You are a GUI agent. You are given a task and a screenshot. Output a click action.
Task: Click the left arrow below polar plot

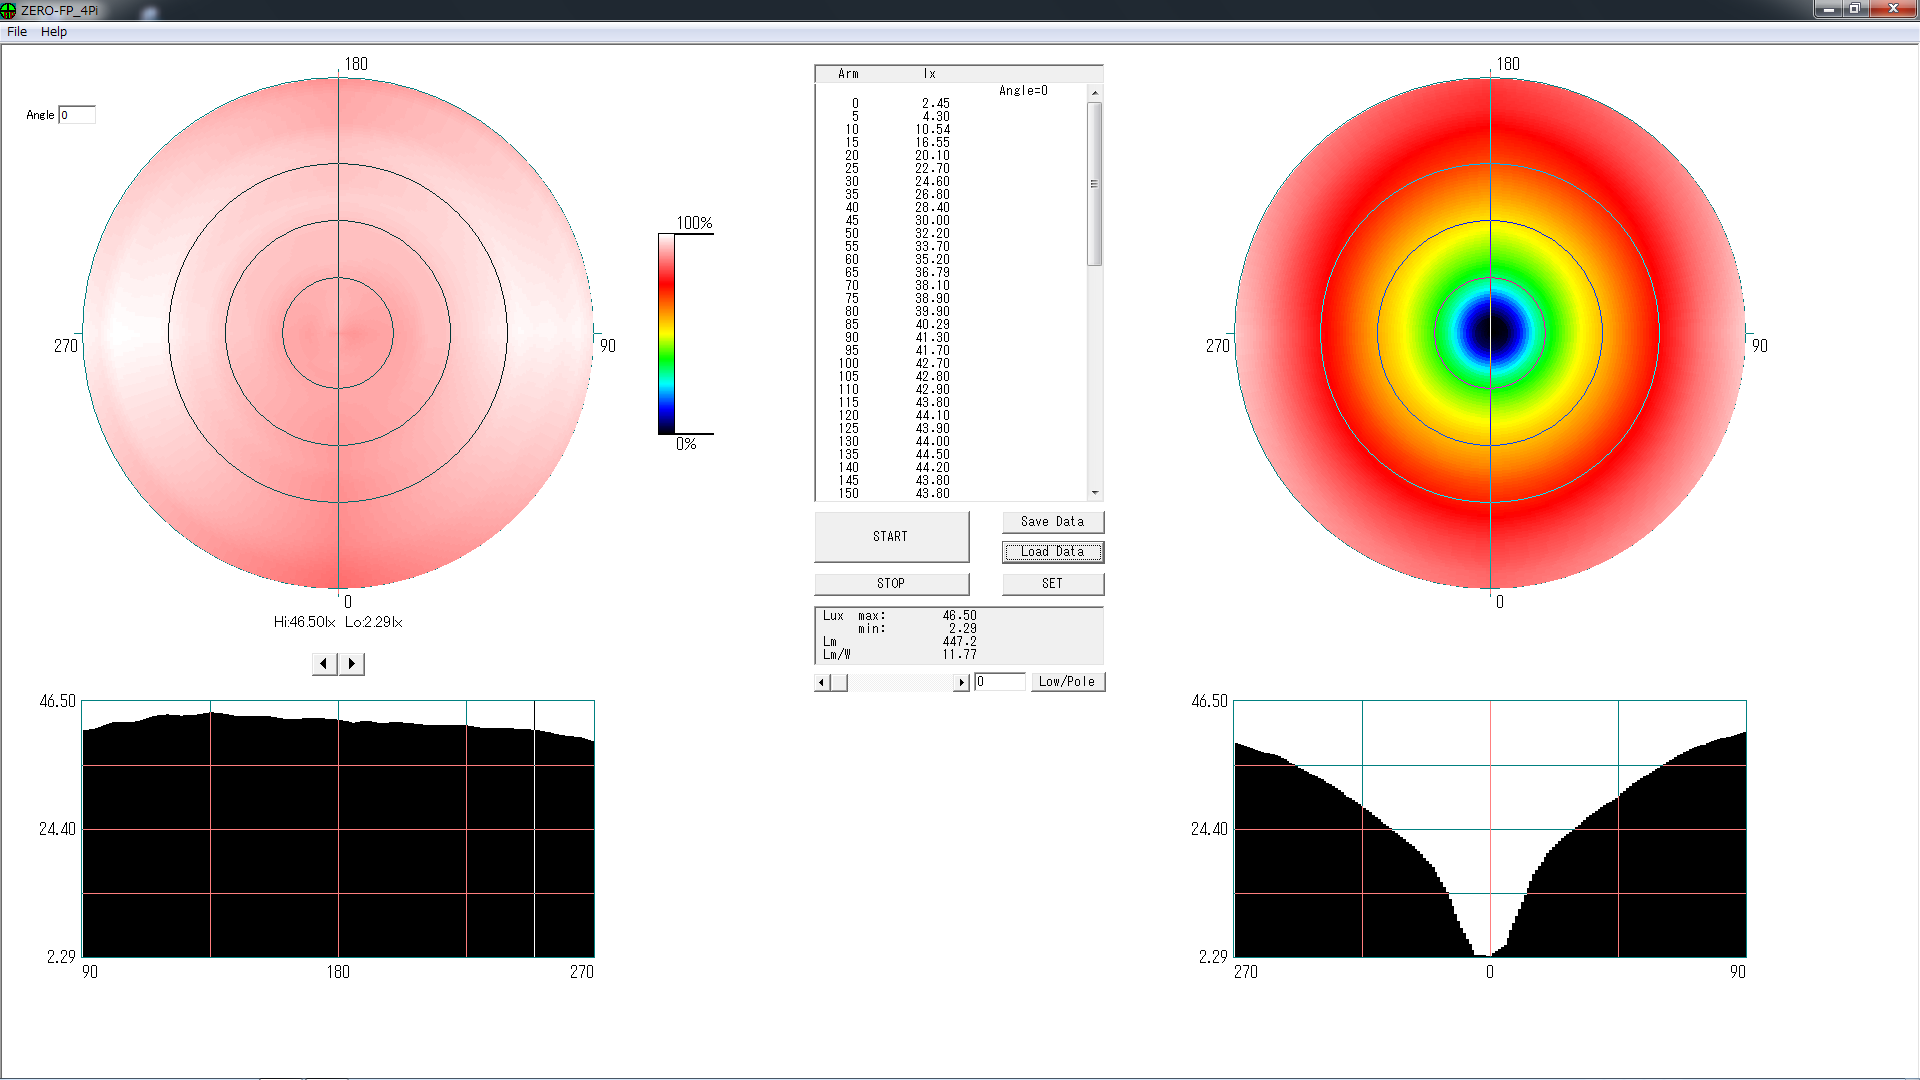[324, 664]
